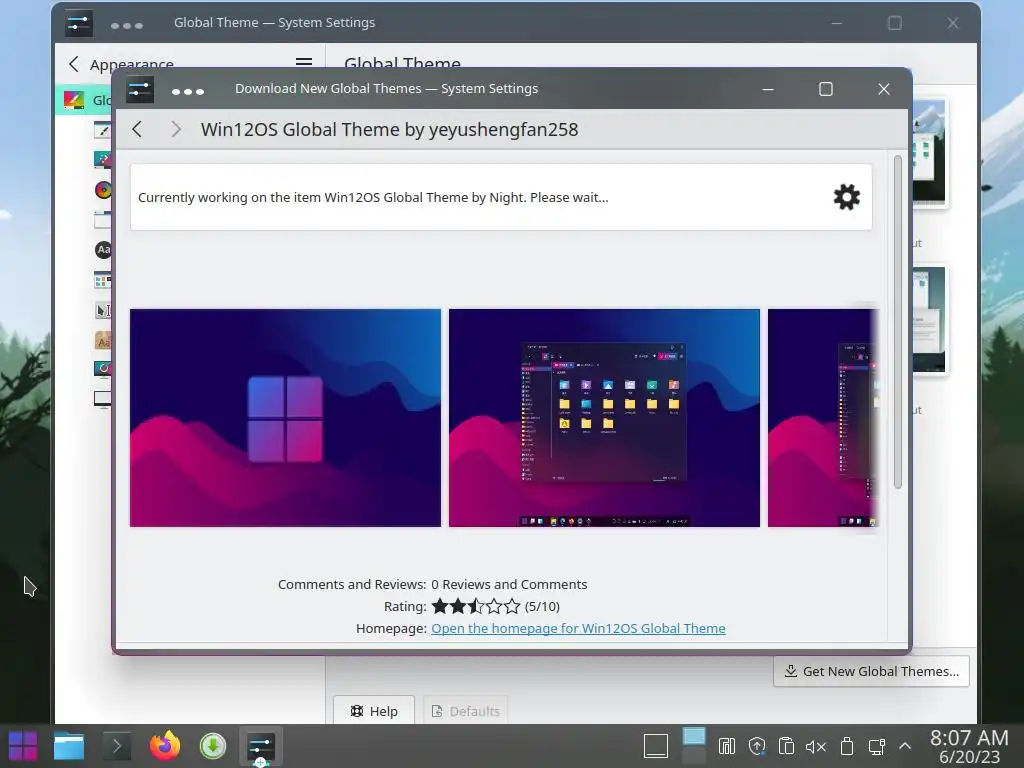Screen dimensions: 1024x768
Task: Open the application launcher in the taskbar
Action: 23,746
